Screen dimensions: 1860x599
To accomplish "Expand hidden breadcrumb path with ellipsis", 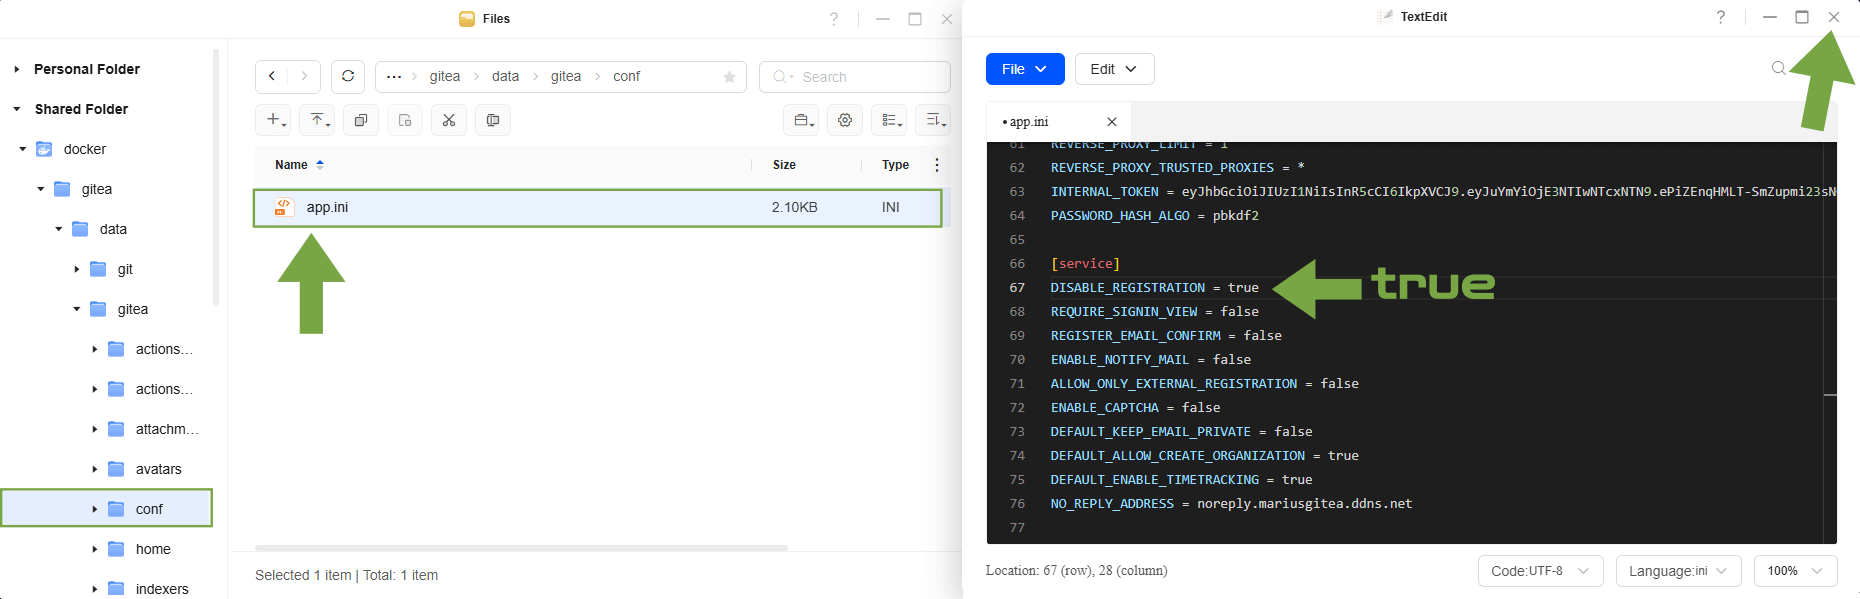I will (394, 76).
